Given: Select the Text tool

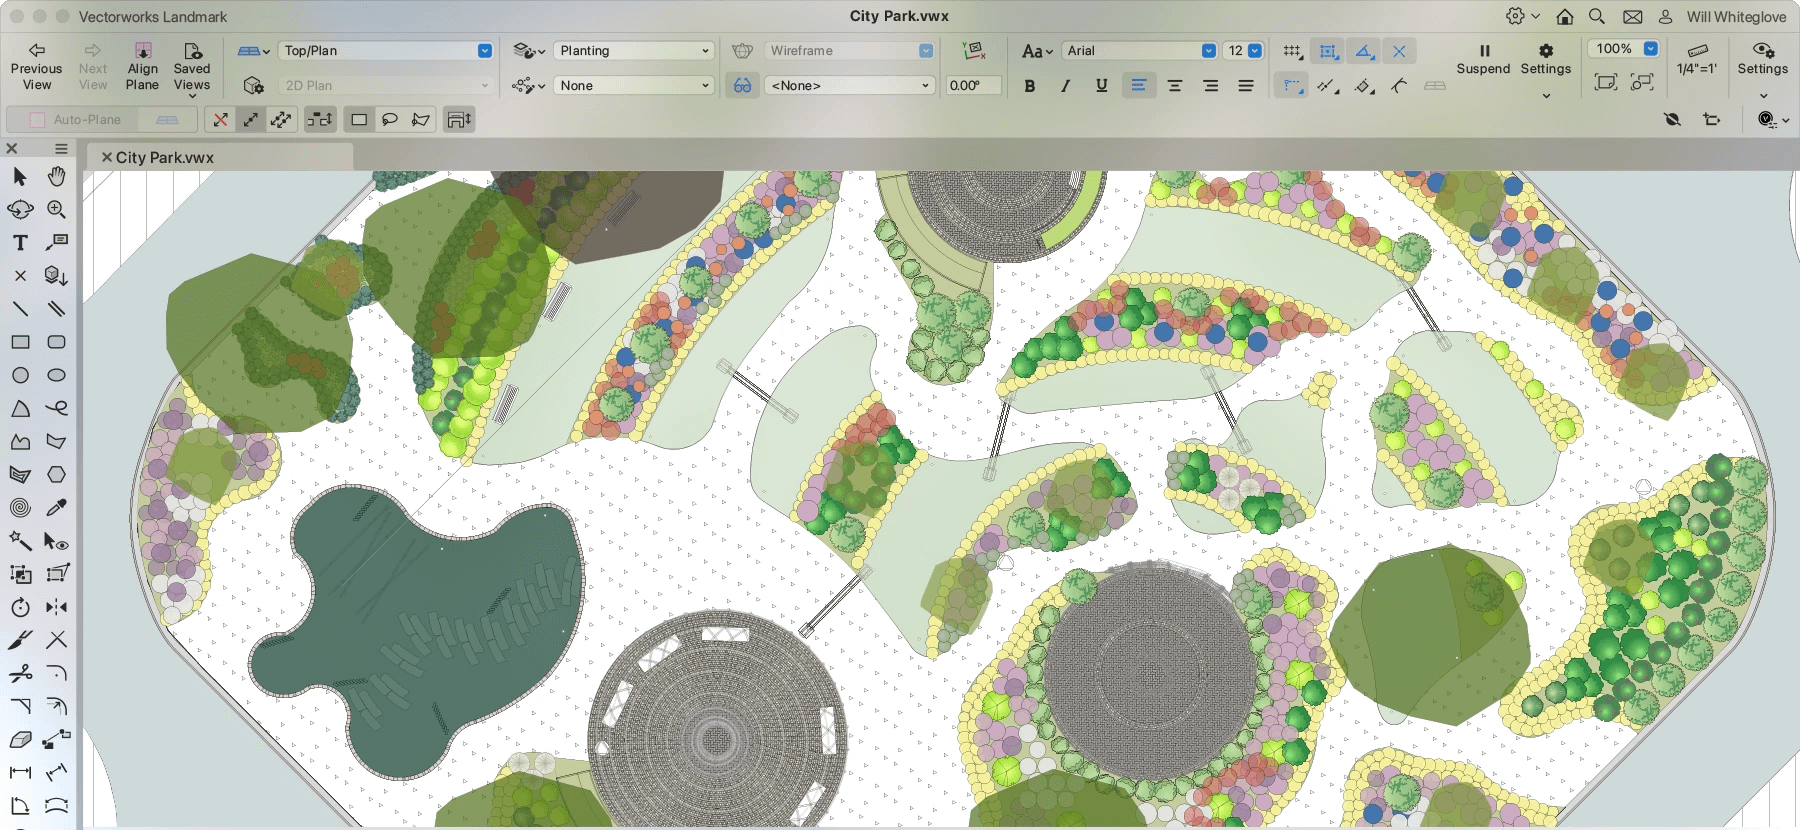Looking at the screenshot, I should (20, 243).
